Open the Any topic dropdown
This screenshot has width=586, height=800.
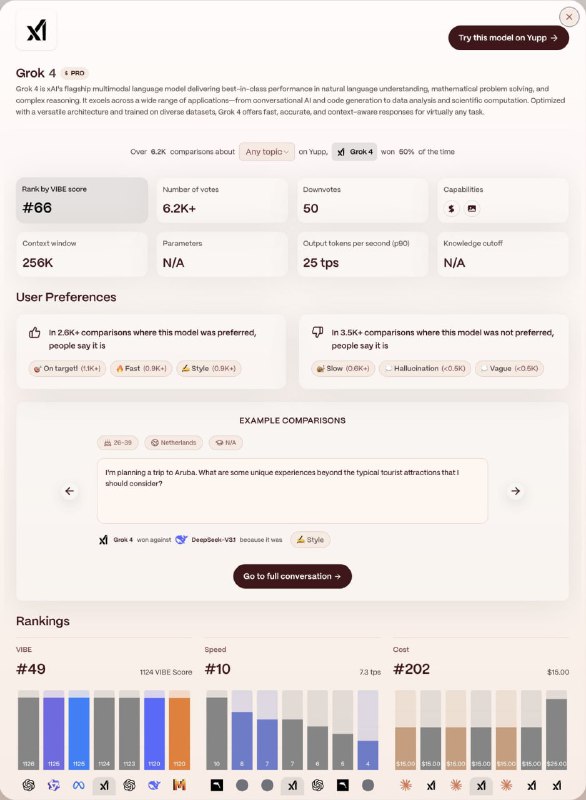[267, 152]
